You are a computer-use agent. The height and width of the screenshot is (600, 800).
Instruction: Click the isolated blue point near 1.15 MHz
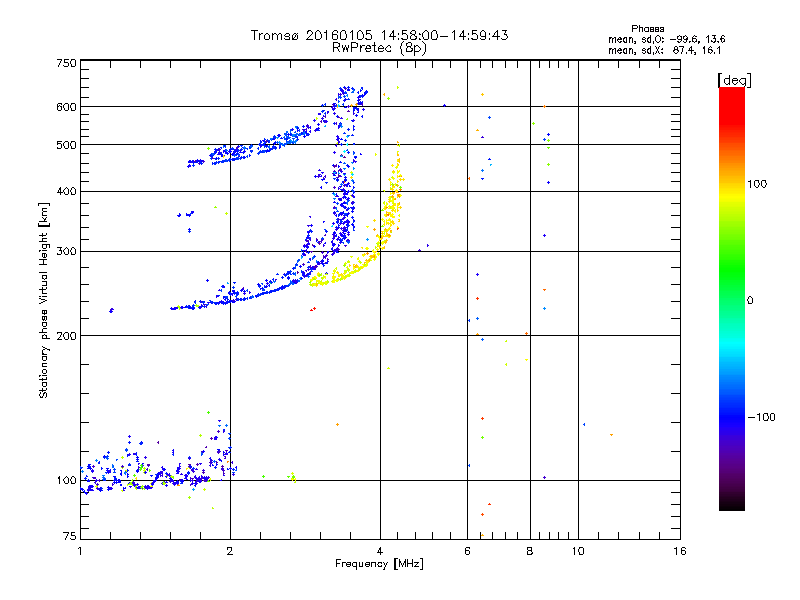(x=111, y=310)
